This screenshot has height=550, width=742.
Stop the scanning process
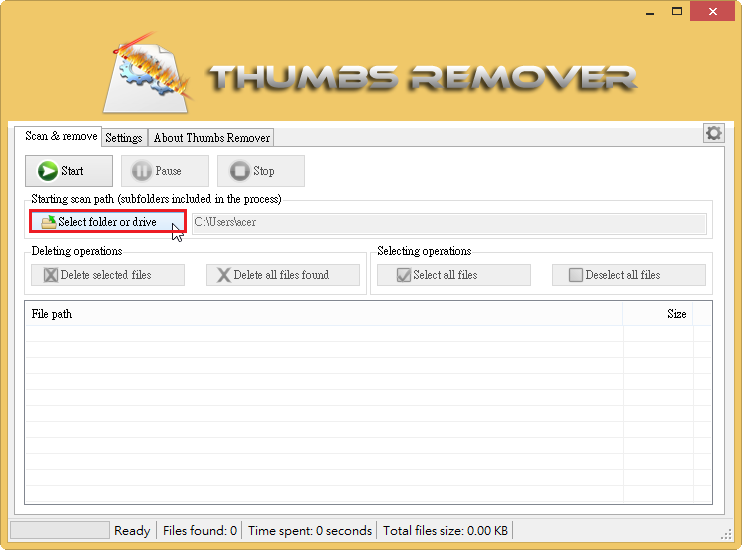tap(260, 171)
